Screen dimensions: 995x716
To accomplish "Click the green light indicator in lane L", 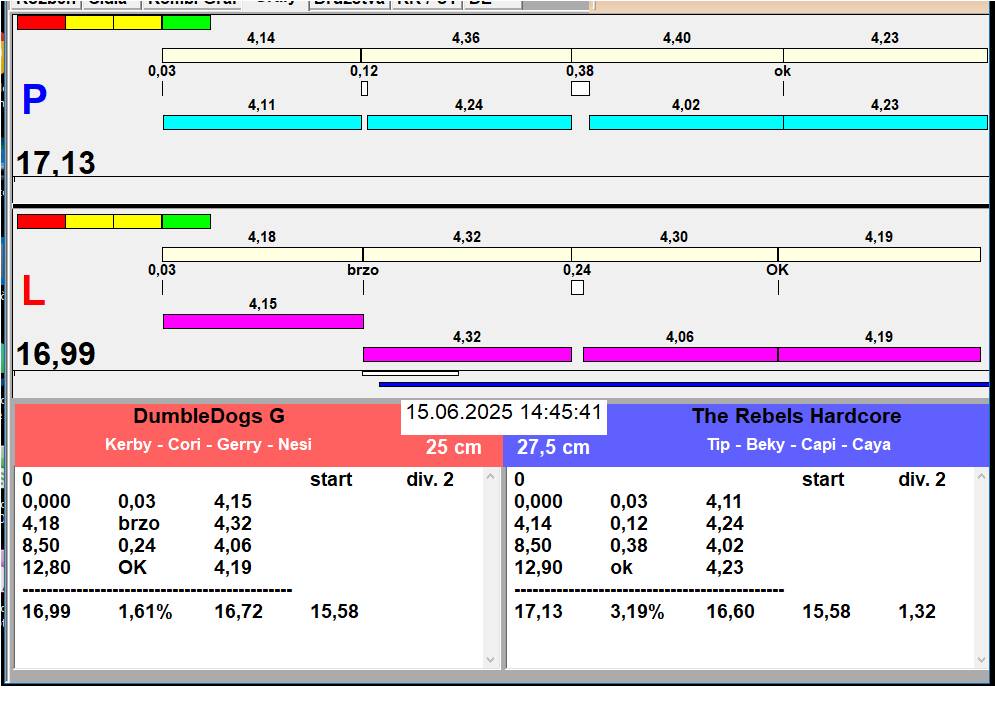I will tap(186, 221).
